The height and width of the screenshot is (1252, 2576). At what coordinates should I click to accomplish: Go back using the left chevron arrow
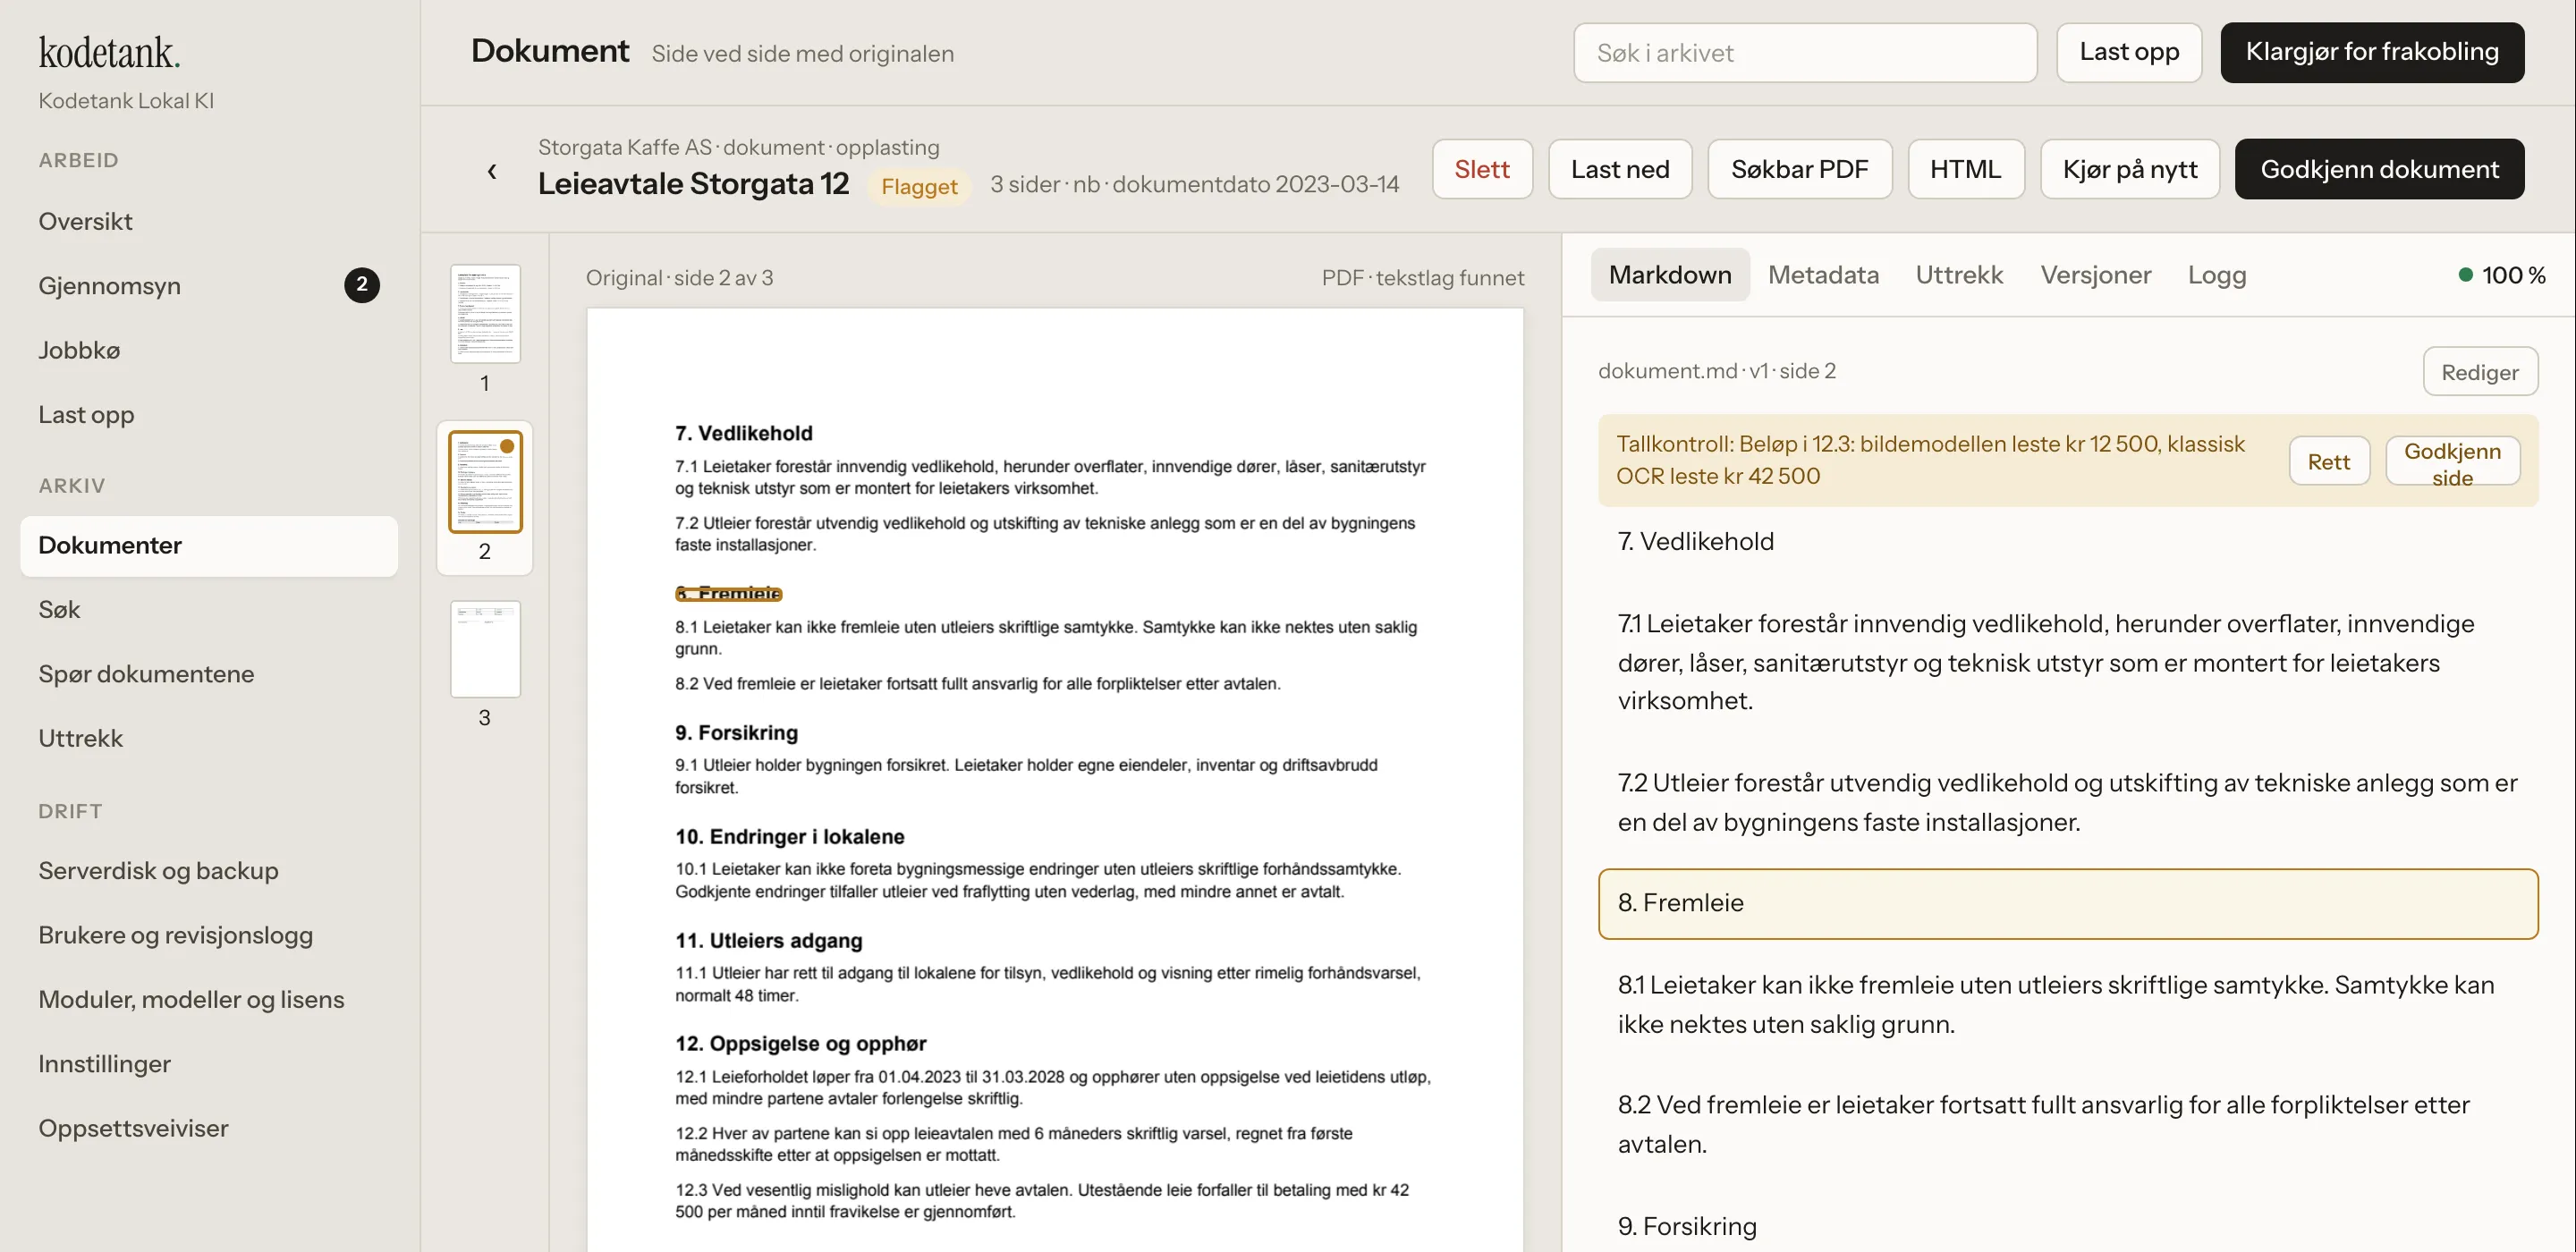pyautogui.click(x=491, y=171)
